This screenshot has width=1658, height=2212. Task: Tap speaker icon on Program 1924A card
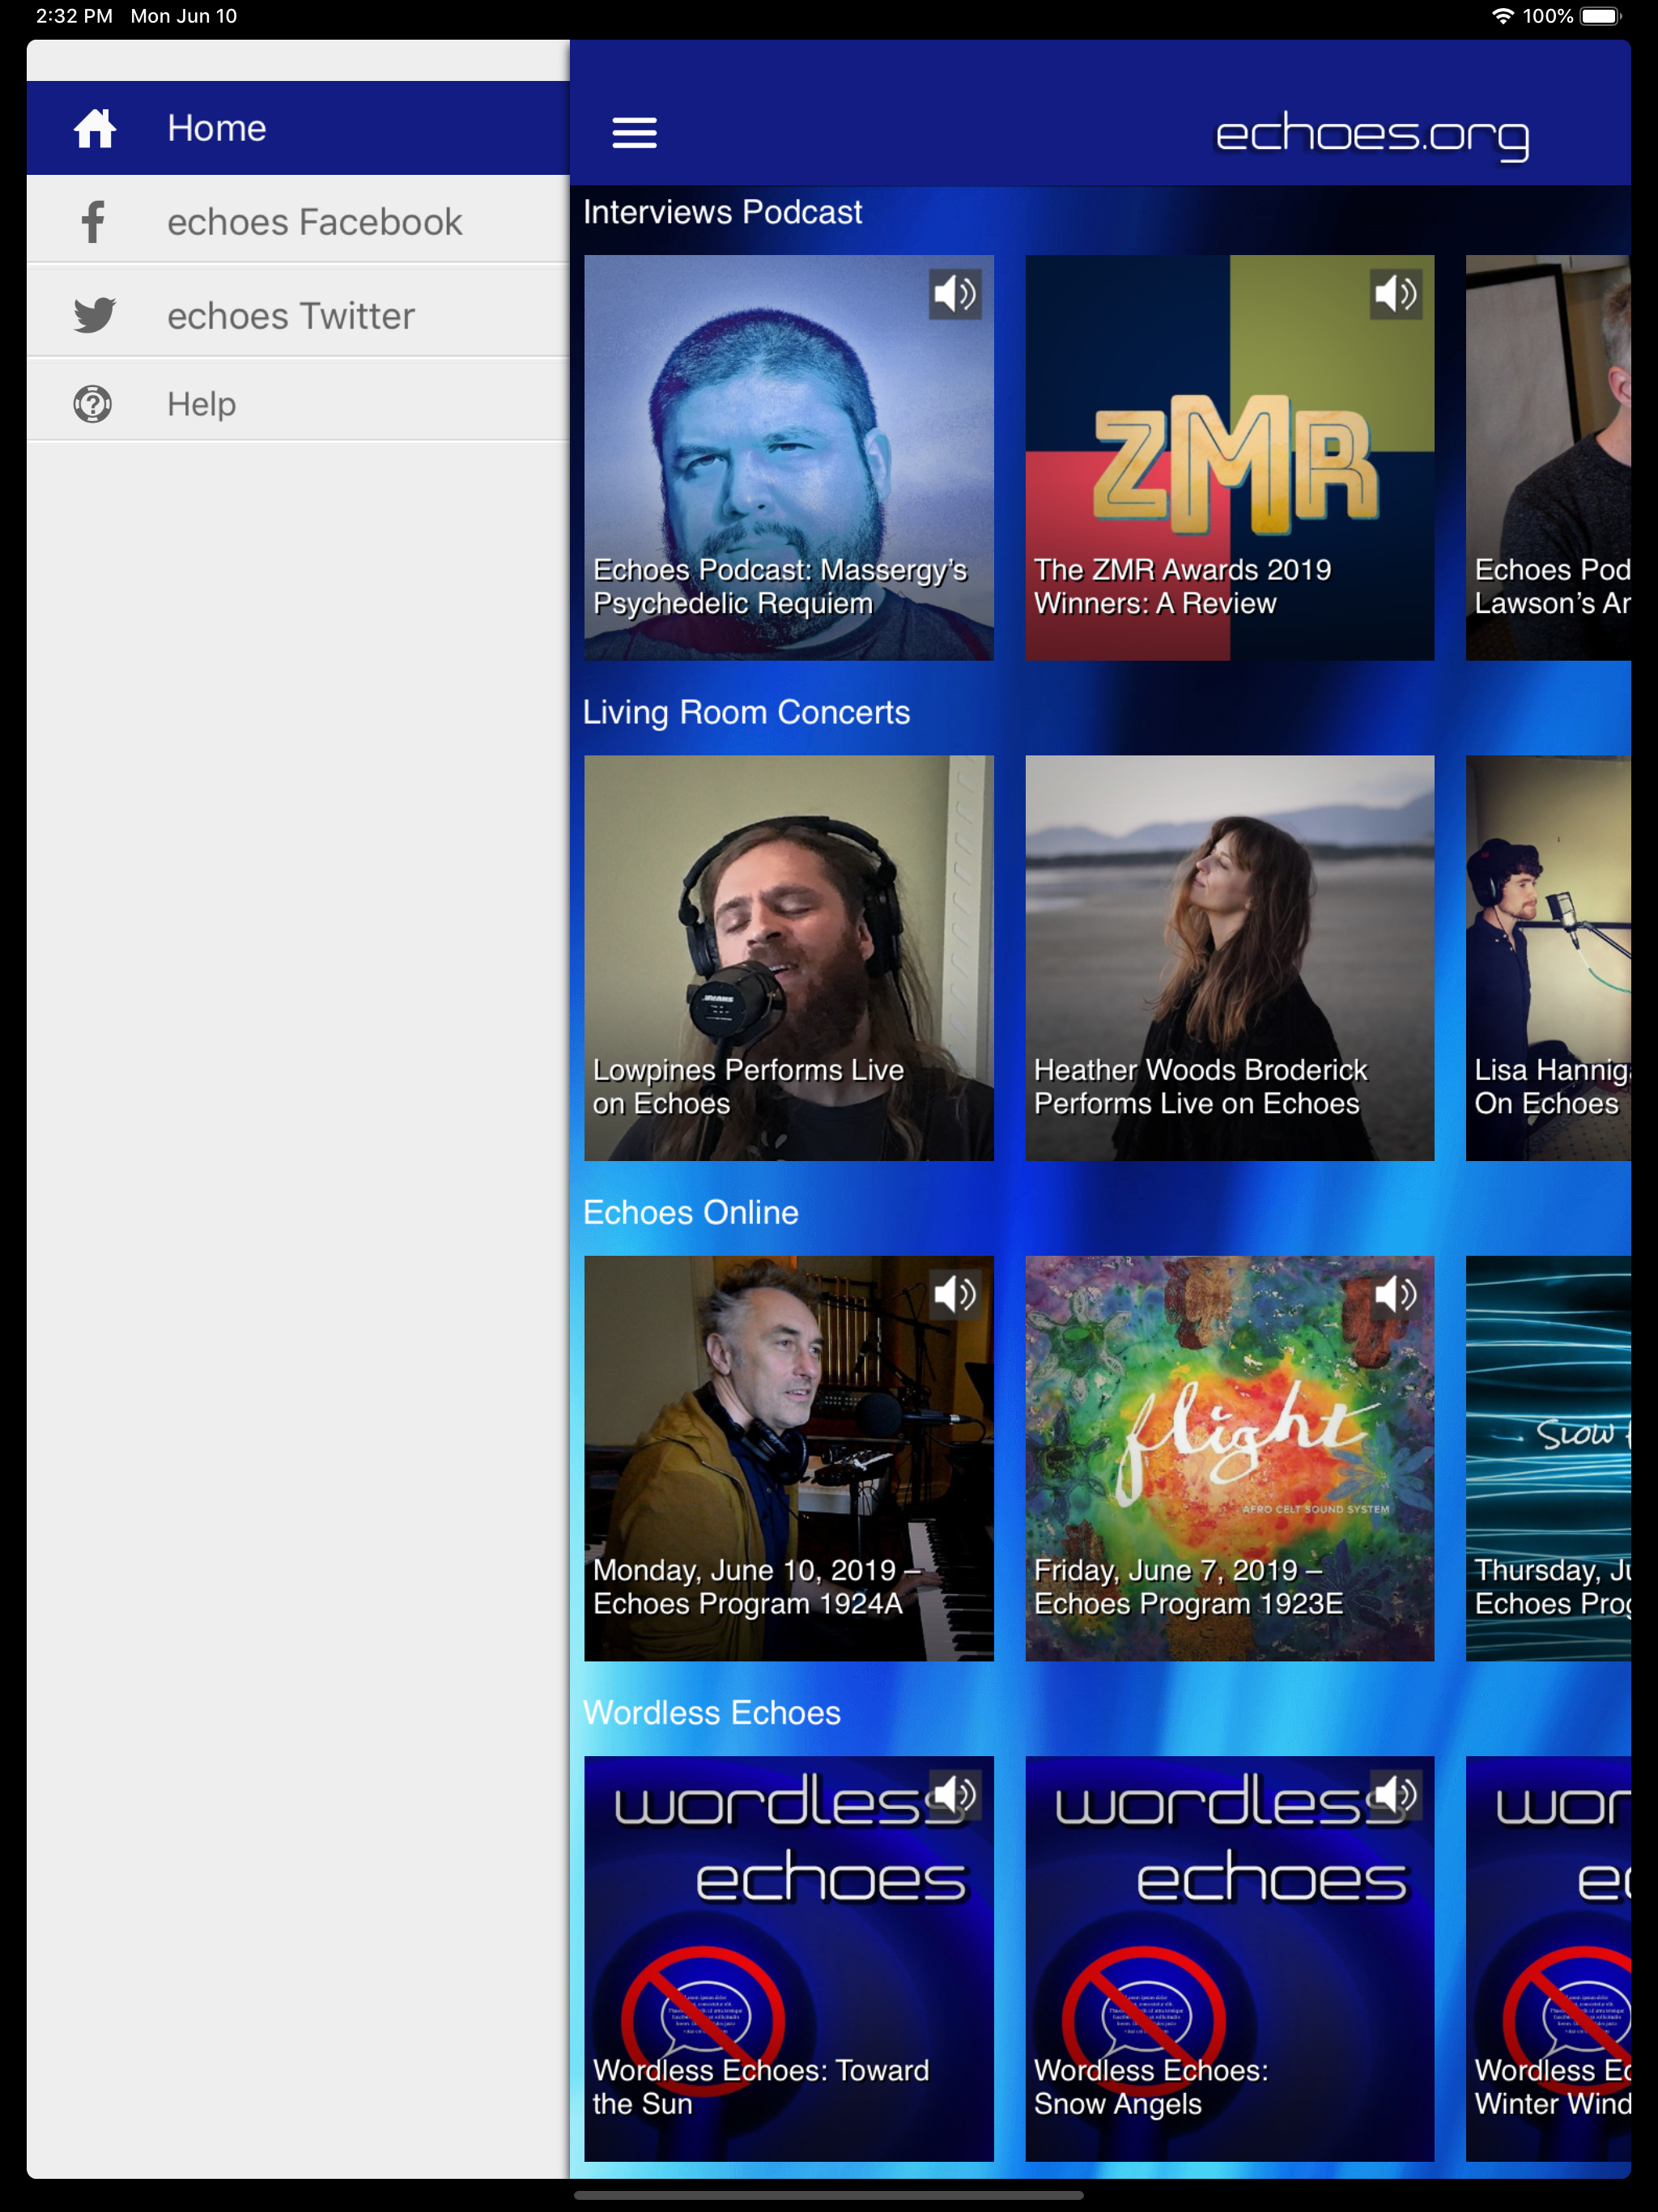(x=954, y=1294)
